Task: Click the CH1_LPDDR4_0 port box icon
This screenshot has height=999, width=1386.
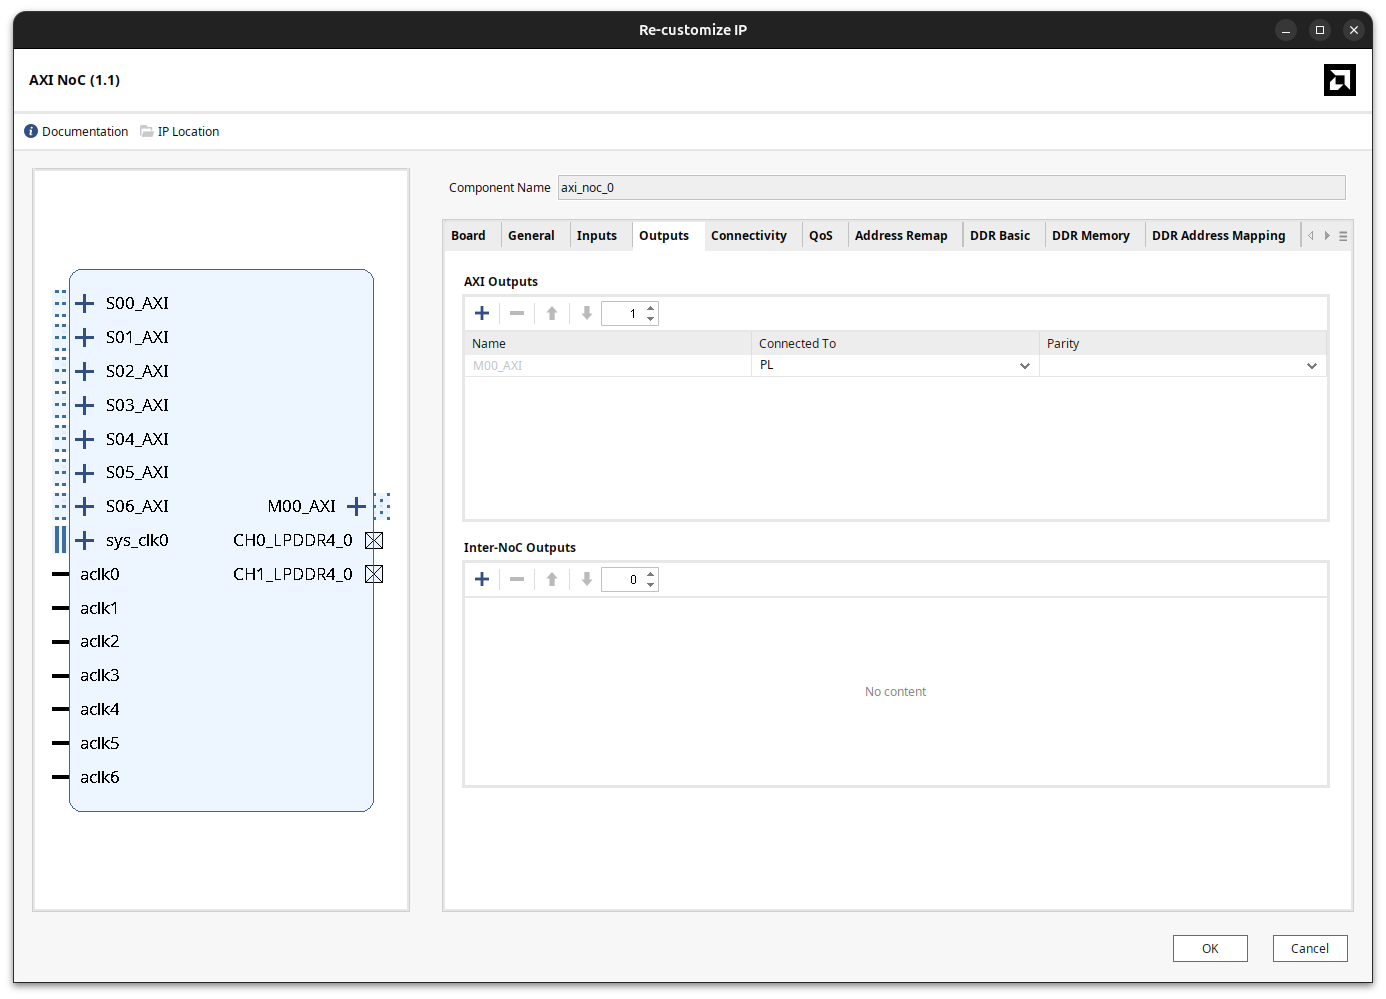Action: click(374, 574)
